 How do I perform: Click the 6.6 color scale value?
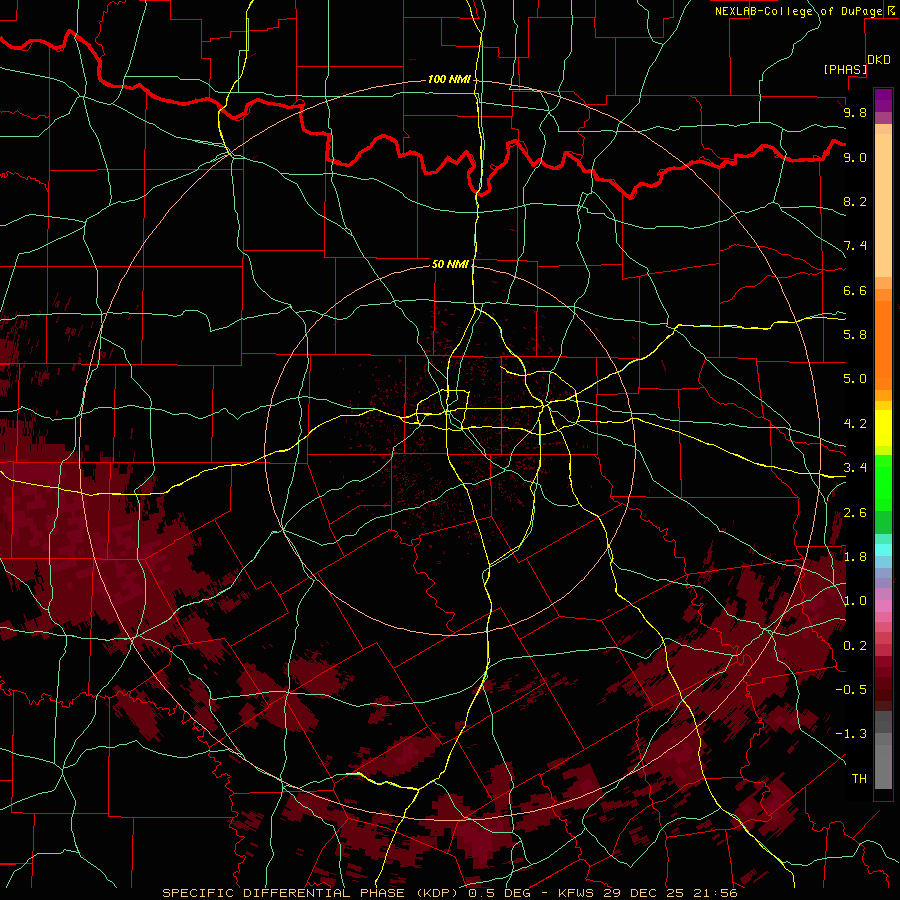pos(855,290)
